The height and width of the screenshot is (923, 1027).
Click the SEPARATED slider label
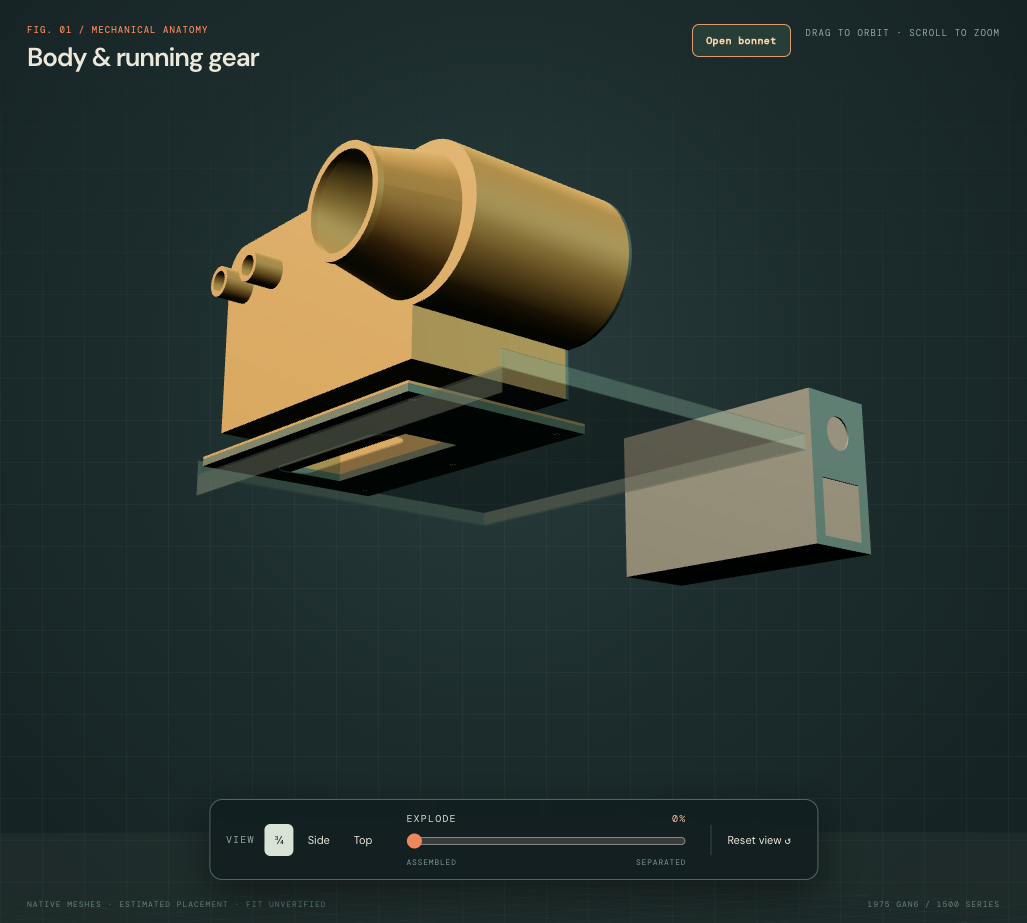661,862
